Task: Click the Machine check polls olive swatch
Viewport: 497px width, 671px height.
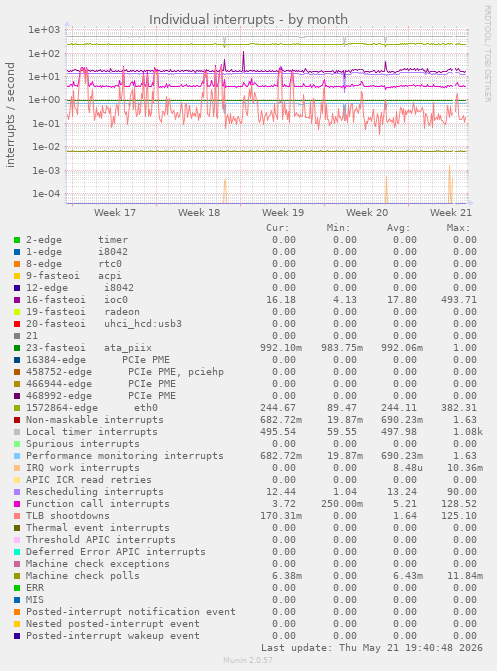Action: pos(17,576)
